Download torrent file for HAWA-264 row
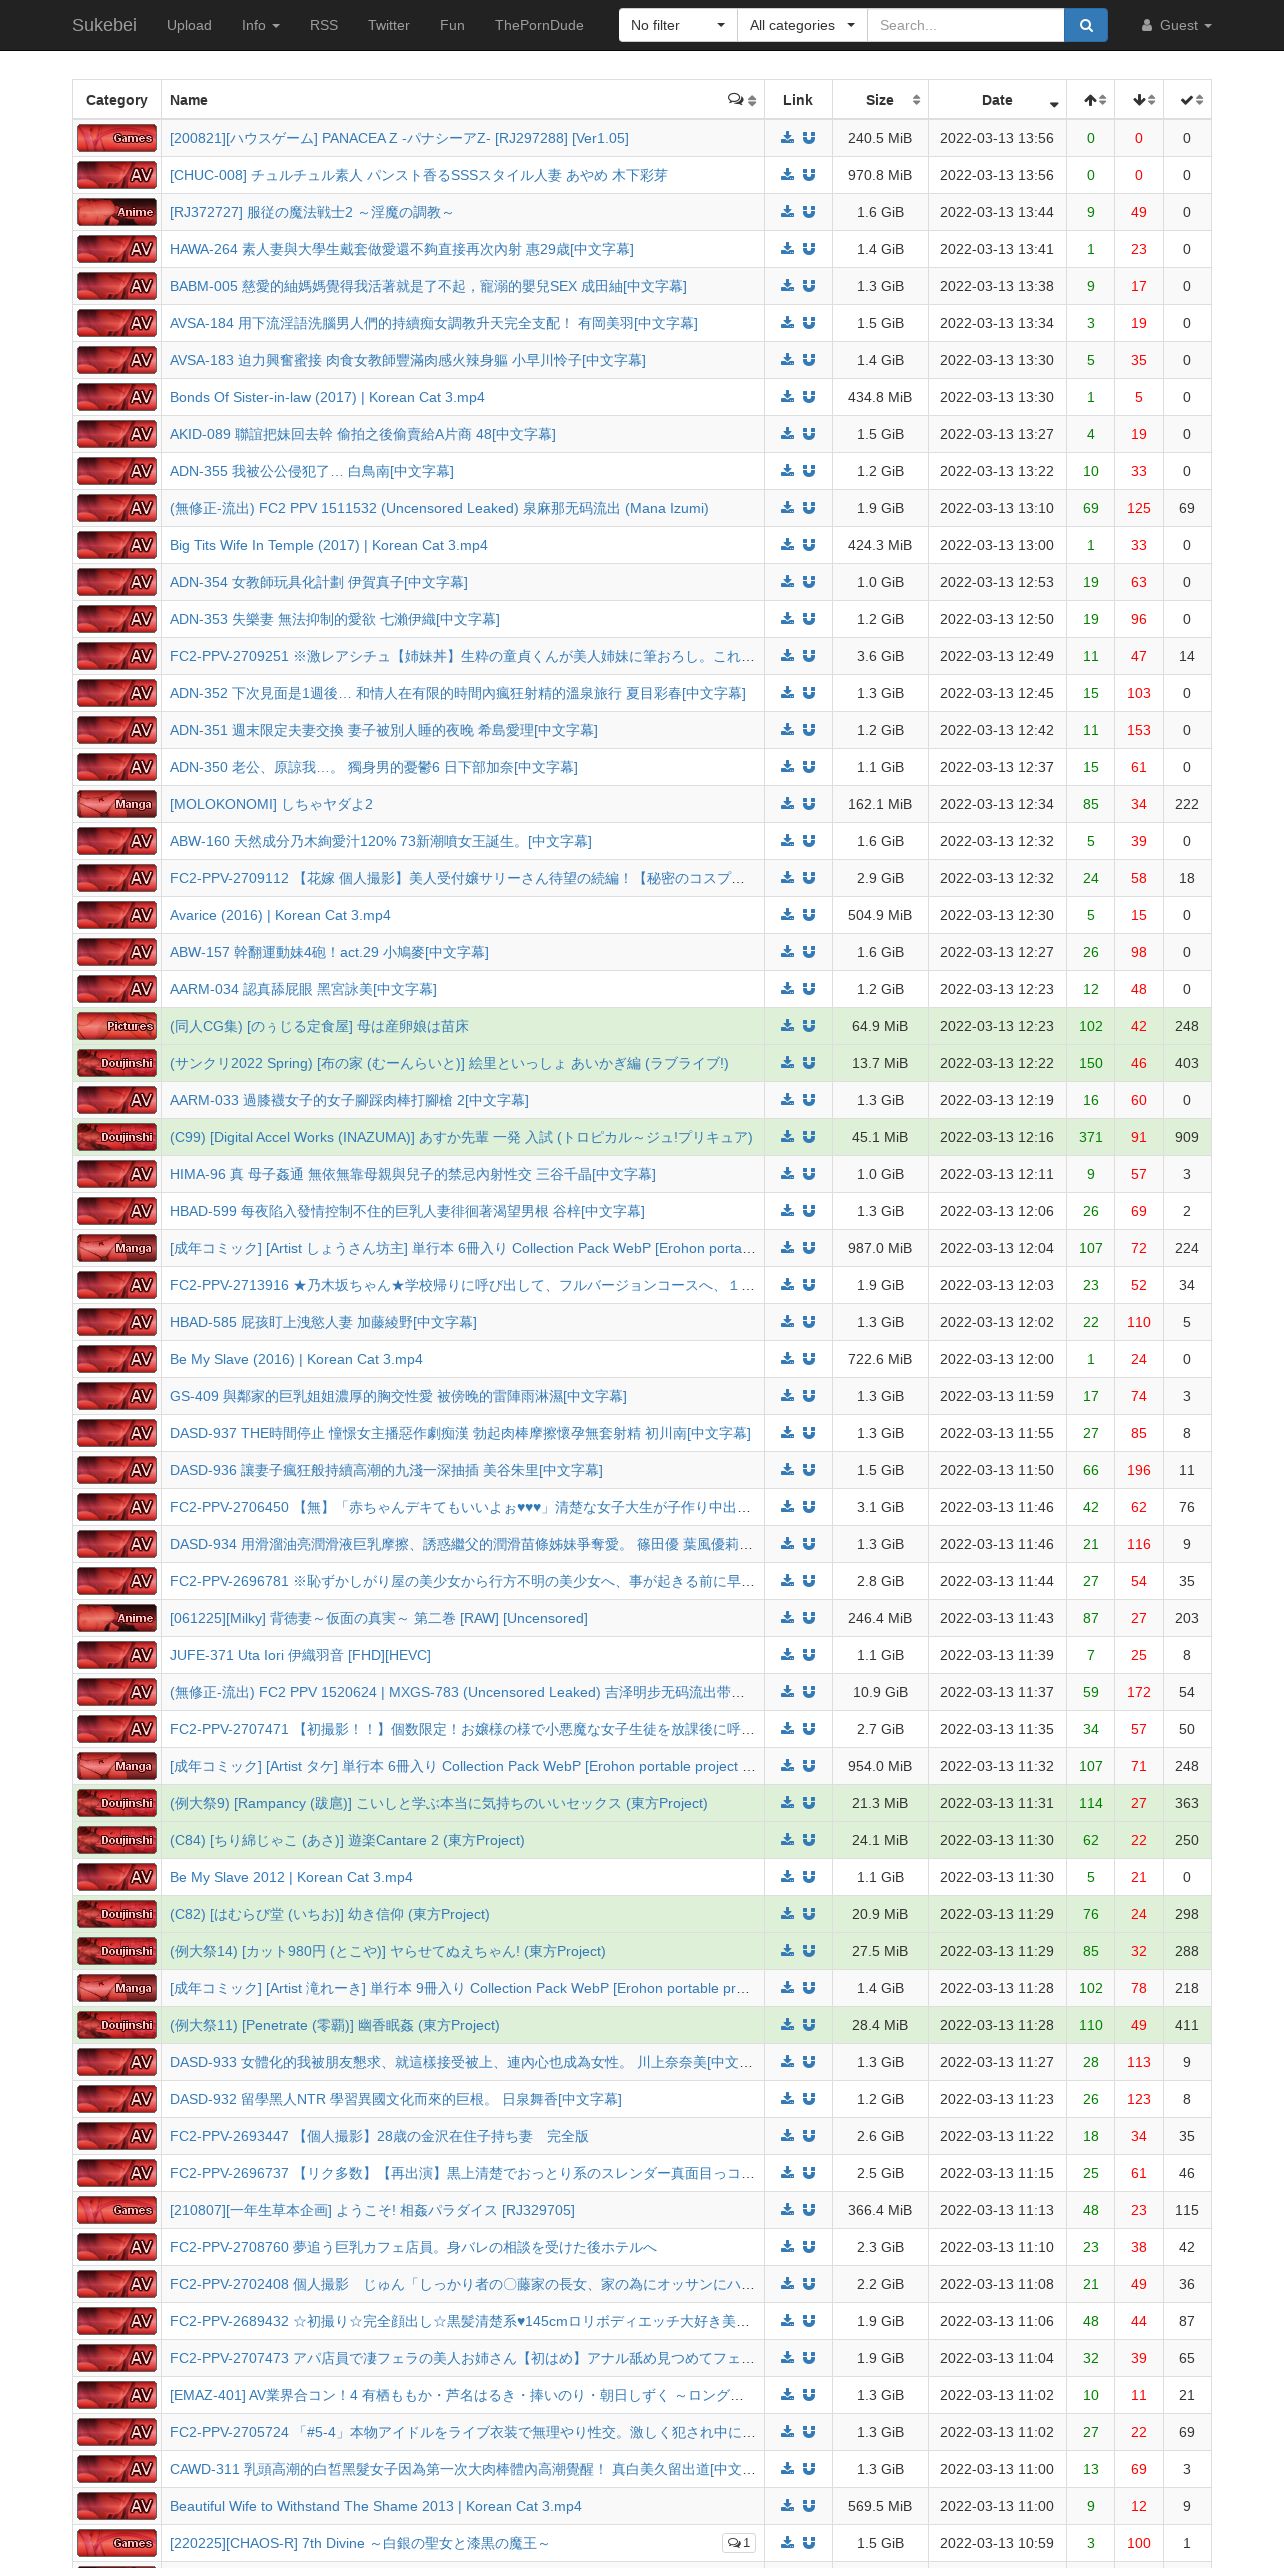This screenshot has height=2568, width=1284. coord(788,249)
